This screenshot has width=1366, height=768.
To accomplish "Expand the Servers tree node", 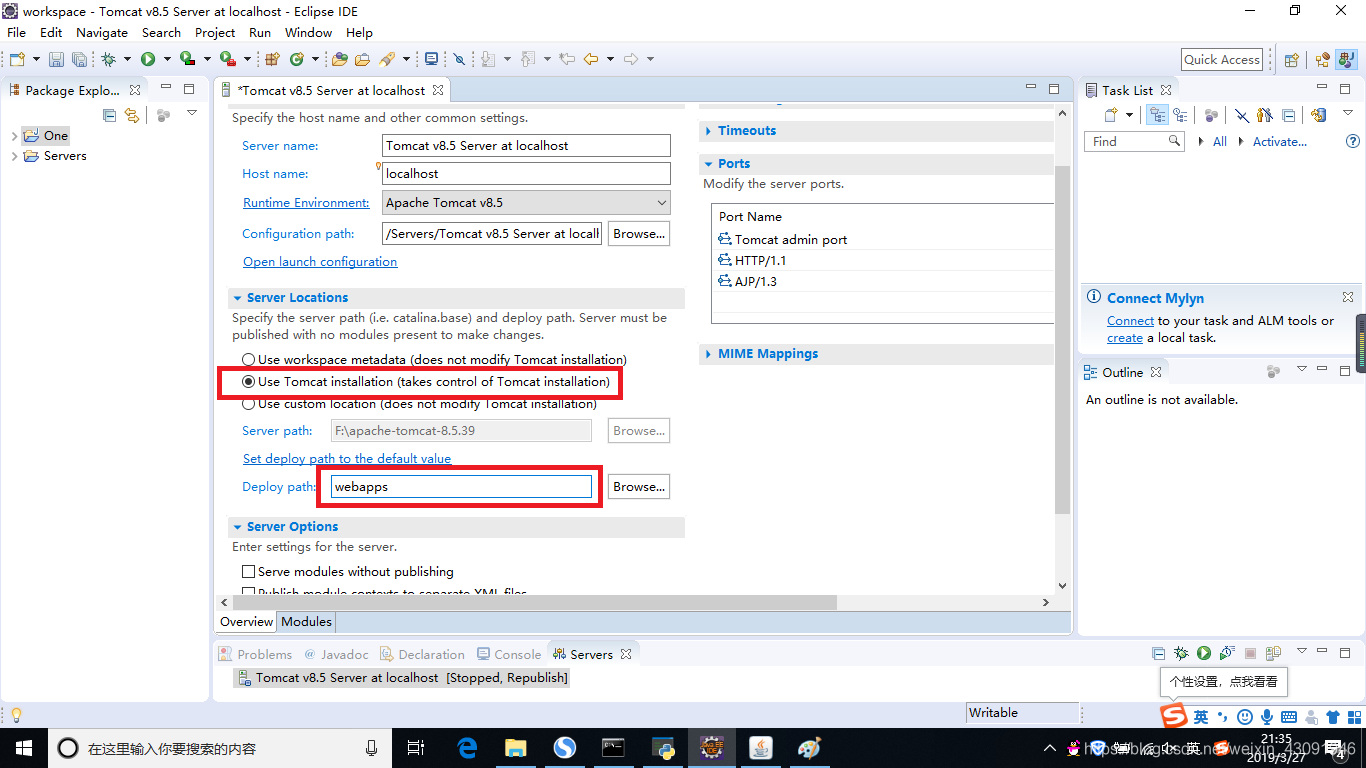I will click(13, 156).
